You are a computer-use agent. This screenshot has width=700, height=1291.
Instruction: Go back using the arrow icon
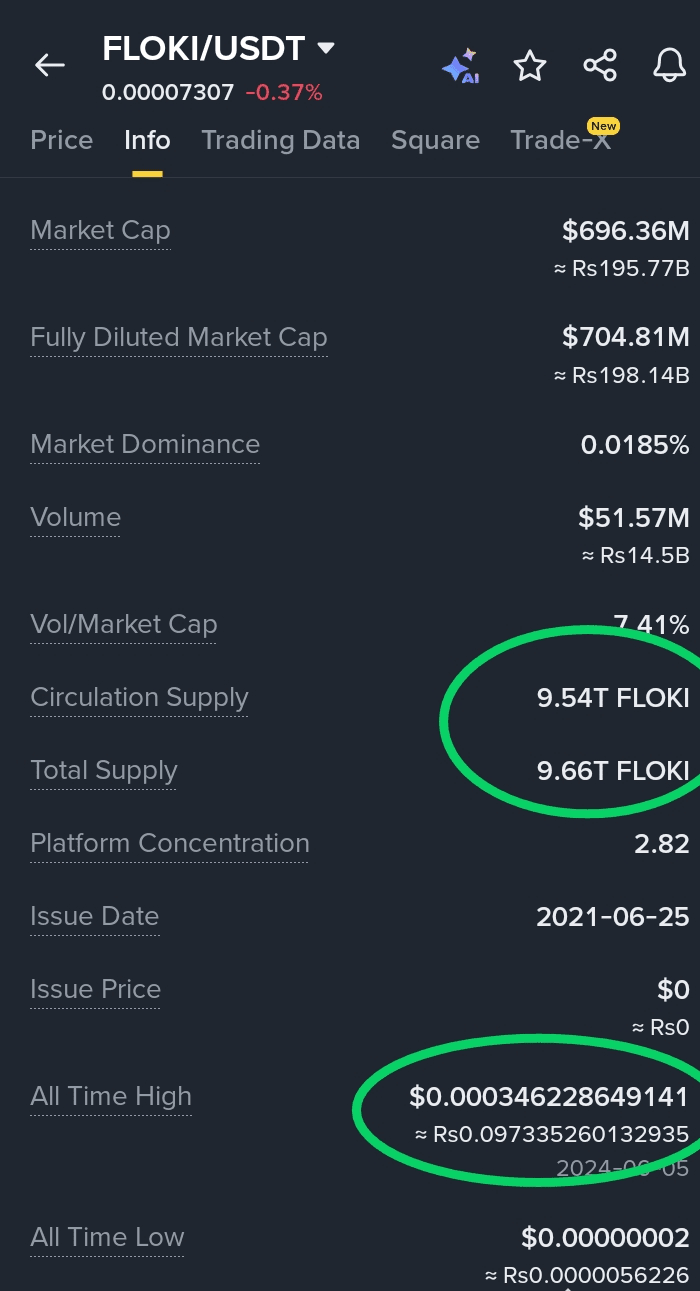49,66
